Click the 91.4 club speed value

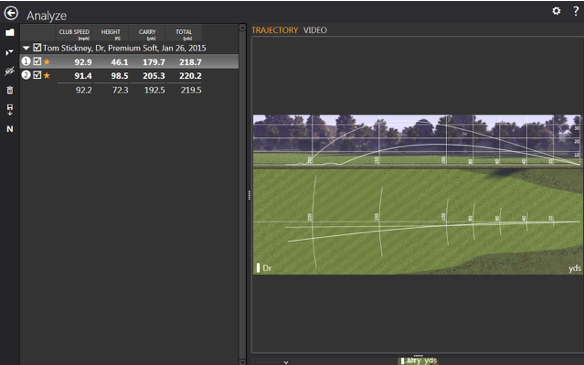[83, 76]
